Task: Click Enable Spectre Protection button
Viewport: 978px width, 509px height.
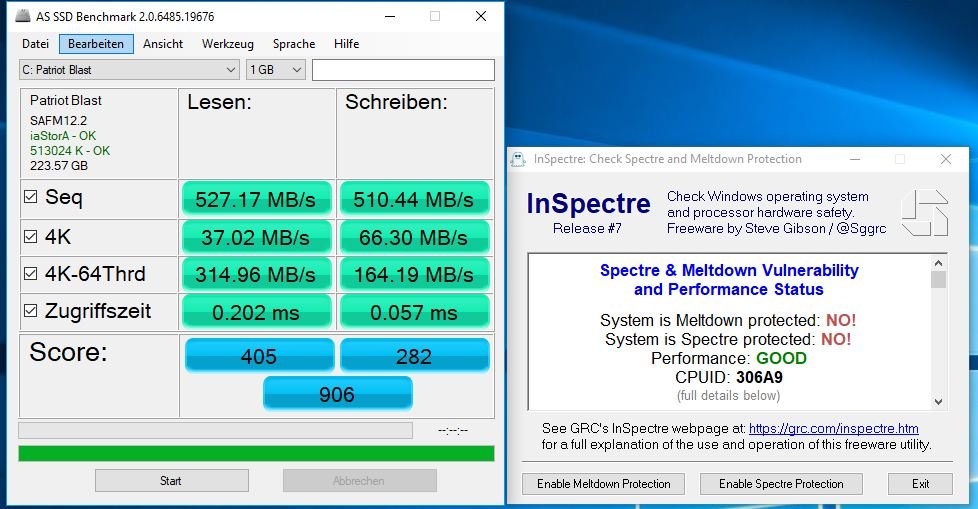Action: [x=781, y=484]
